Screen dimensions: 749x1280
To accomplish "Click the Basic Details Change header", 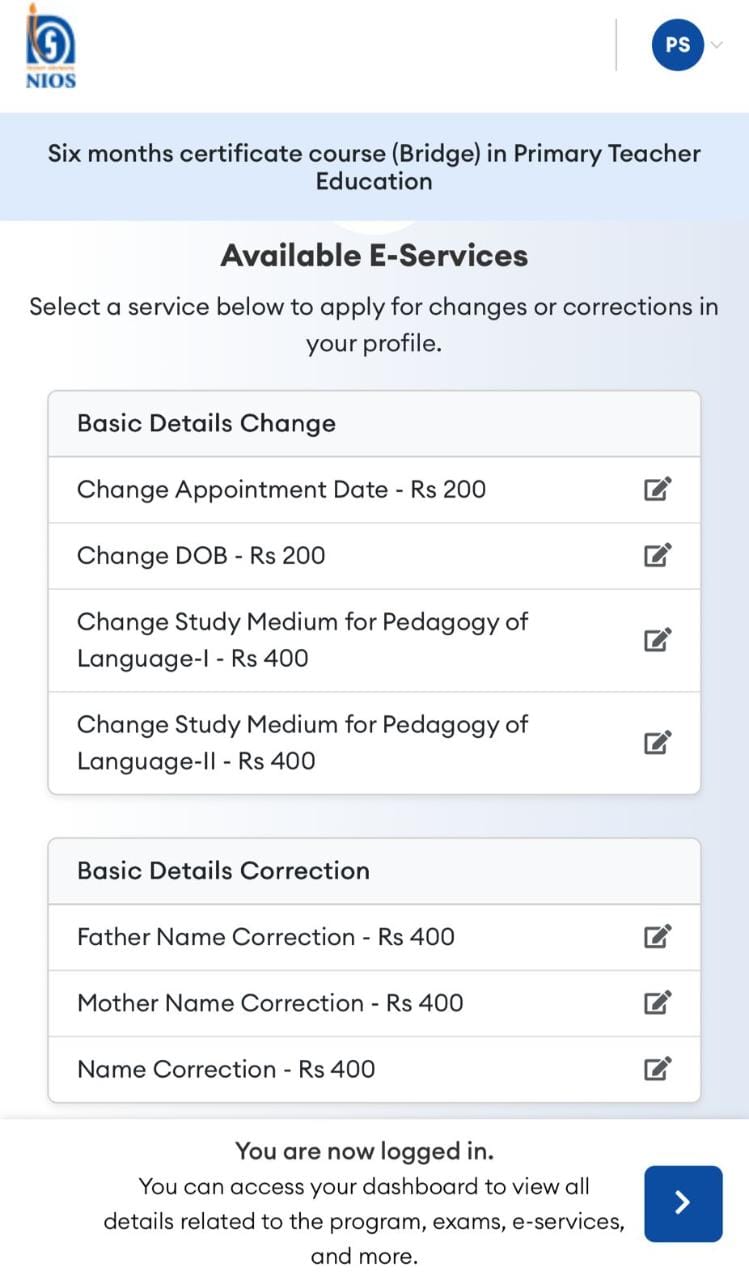I will 206,423.
